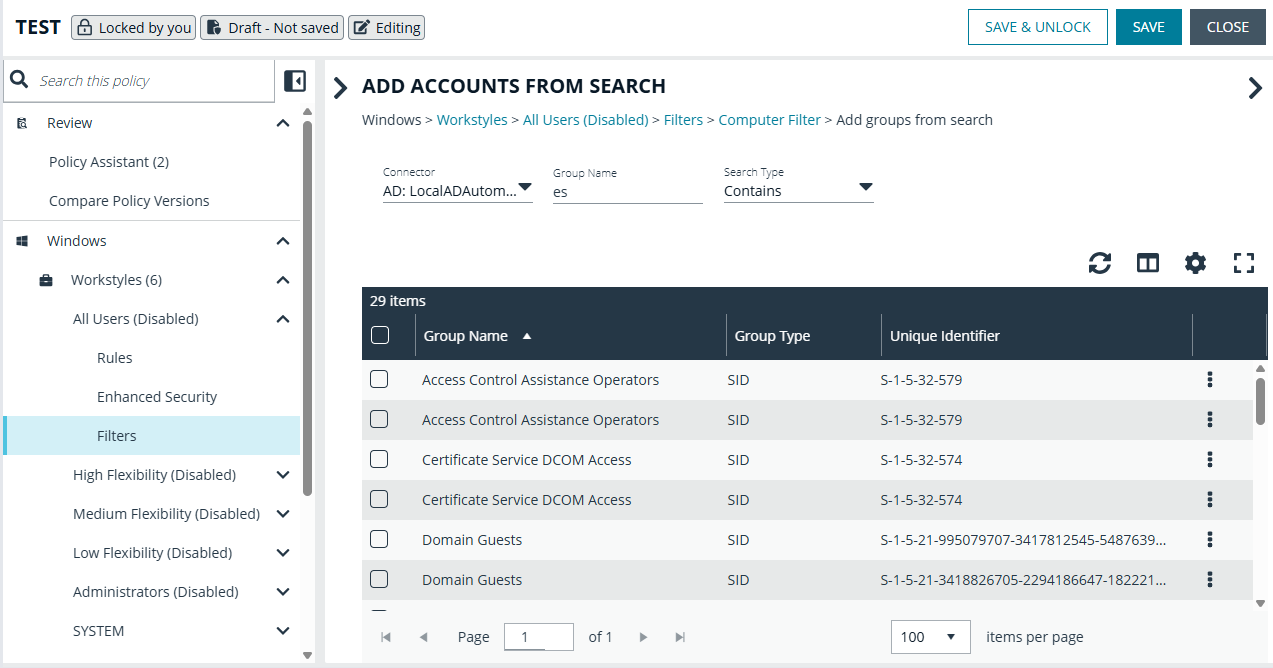Screen dimensions: 1273x668
Task: Check first Certificate Service DCOM Access row
Action: tap(379, 459)
